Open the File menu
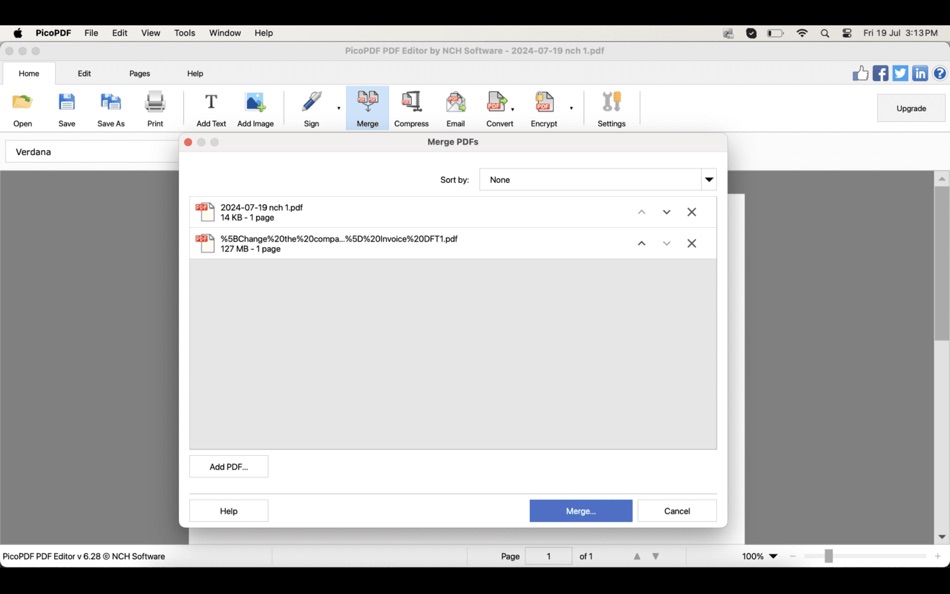This screenshot has height=594, width=950. tap(91, 33)
